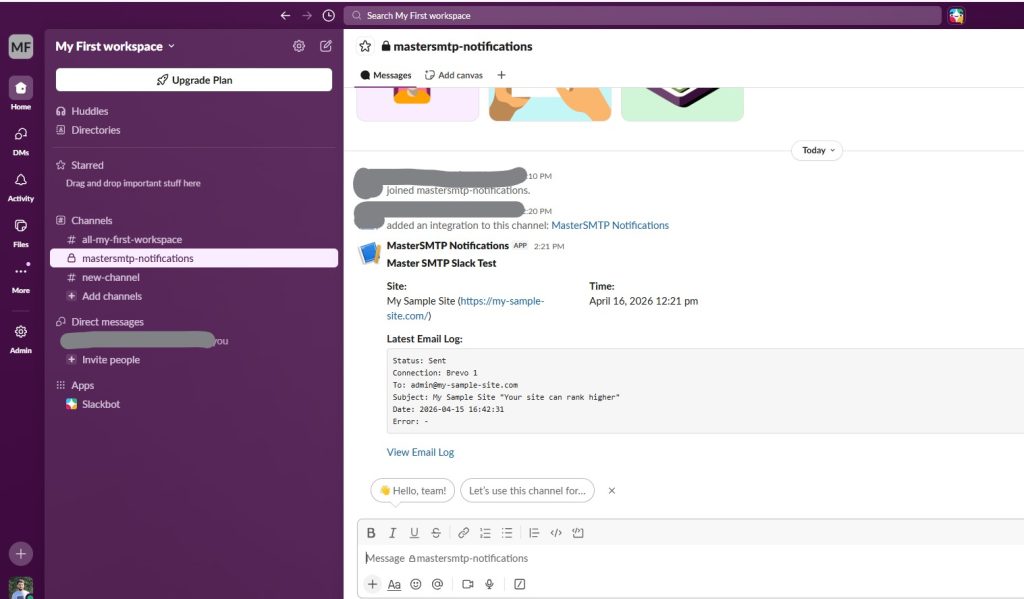Choose the Hello, team! suggestion

(x=413, y=491)
